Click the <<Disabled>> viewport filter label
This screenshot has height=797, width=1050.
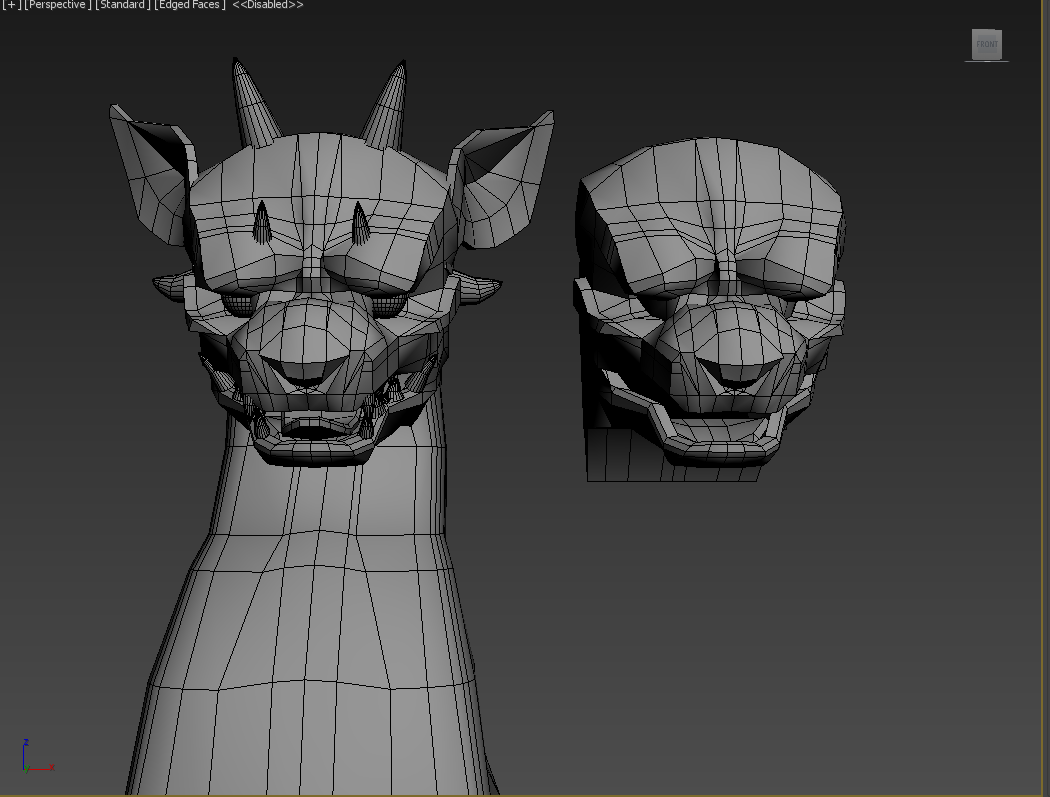coord(268,5)
